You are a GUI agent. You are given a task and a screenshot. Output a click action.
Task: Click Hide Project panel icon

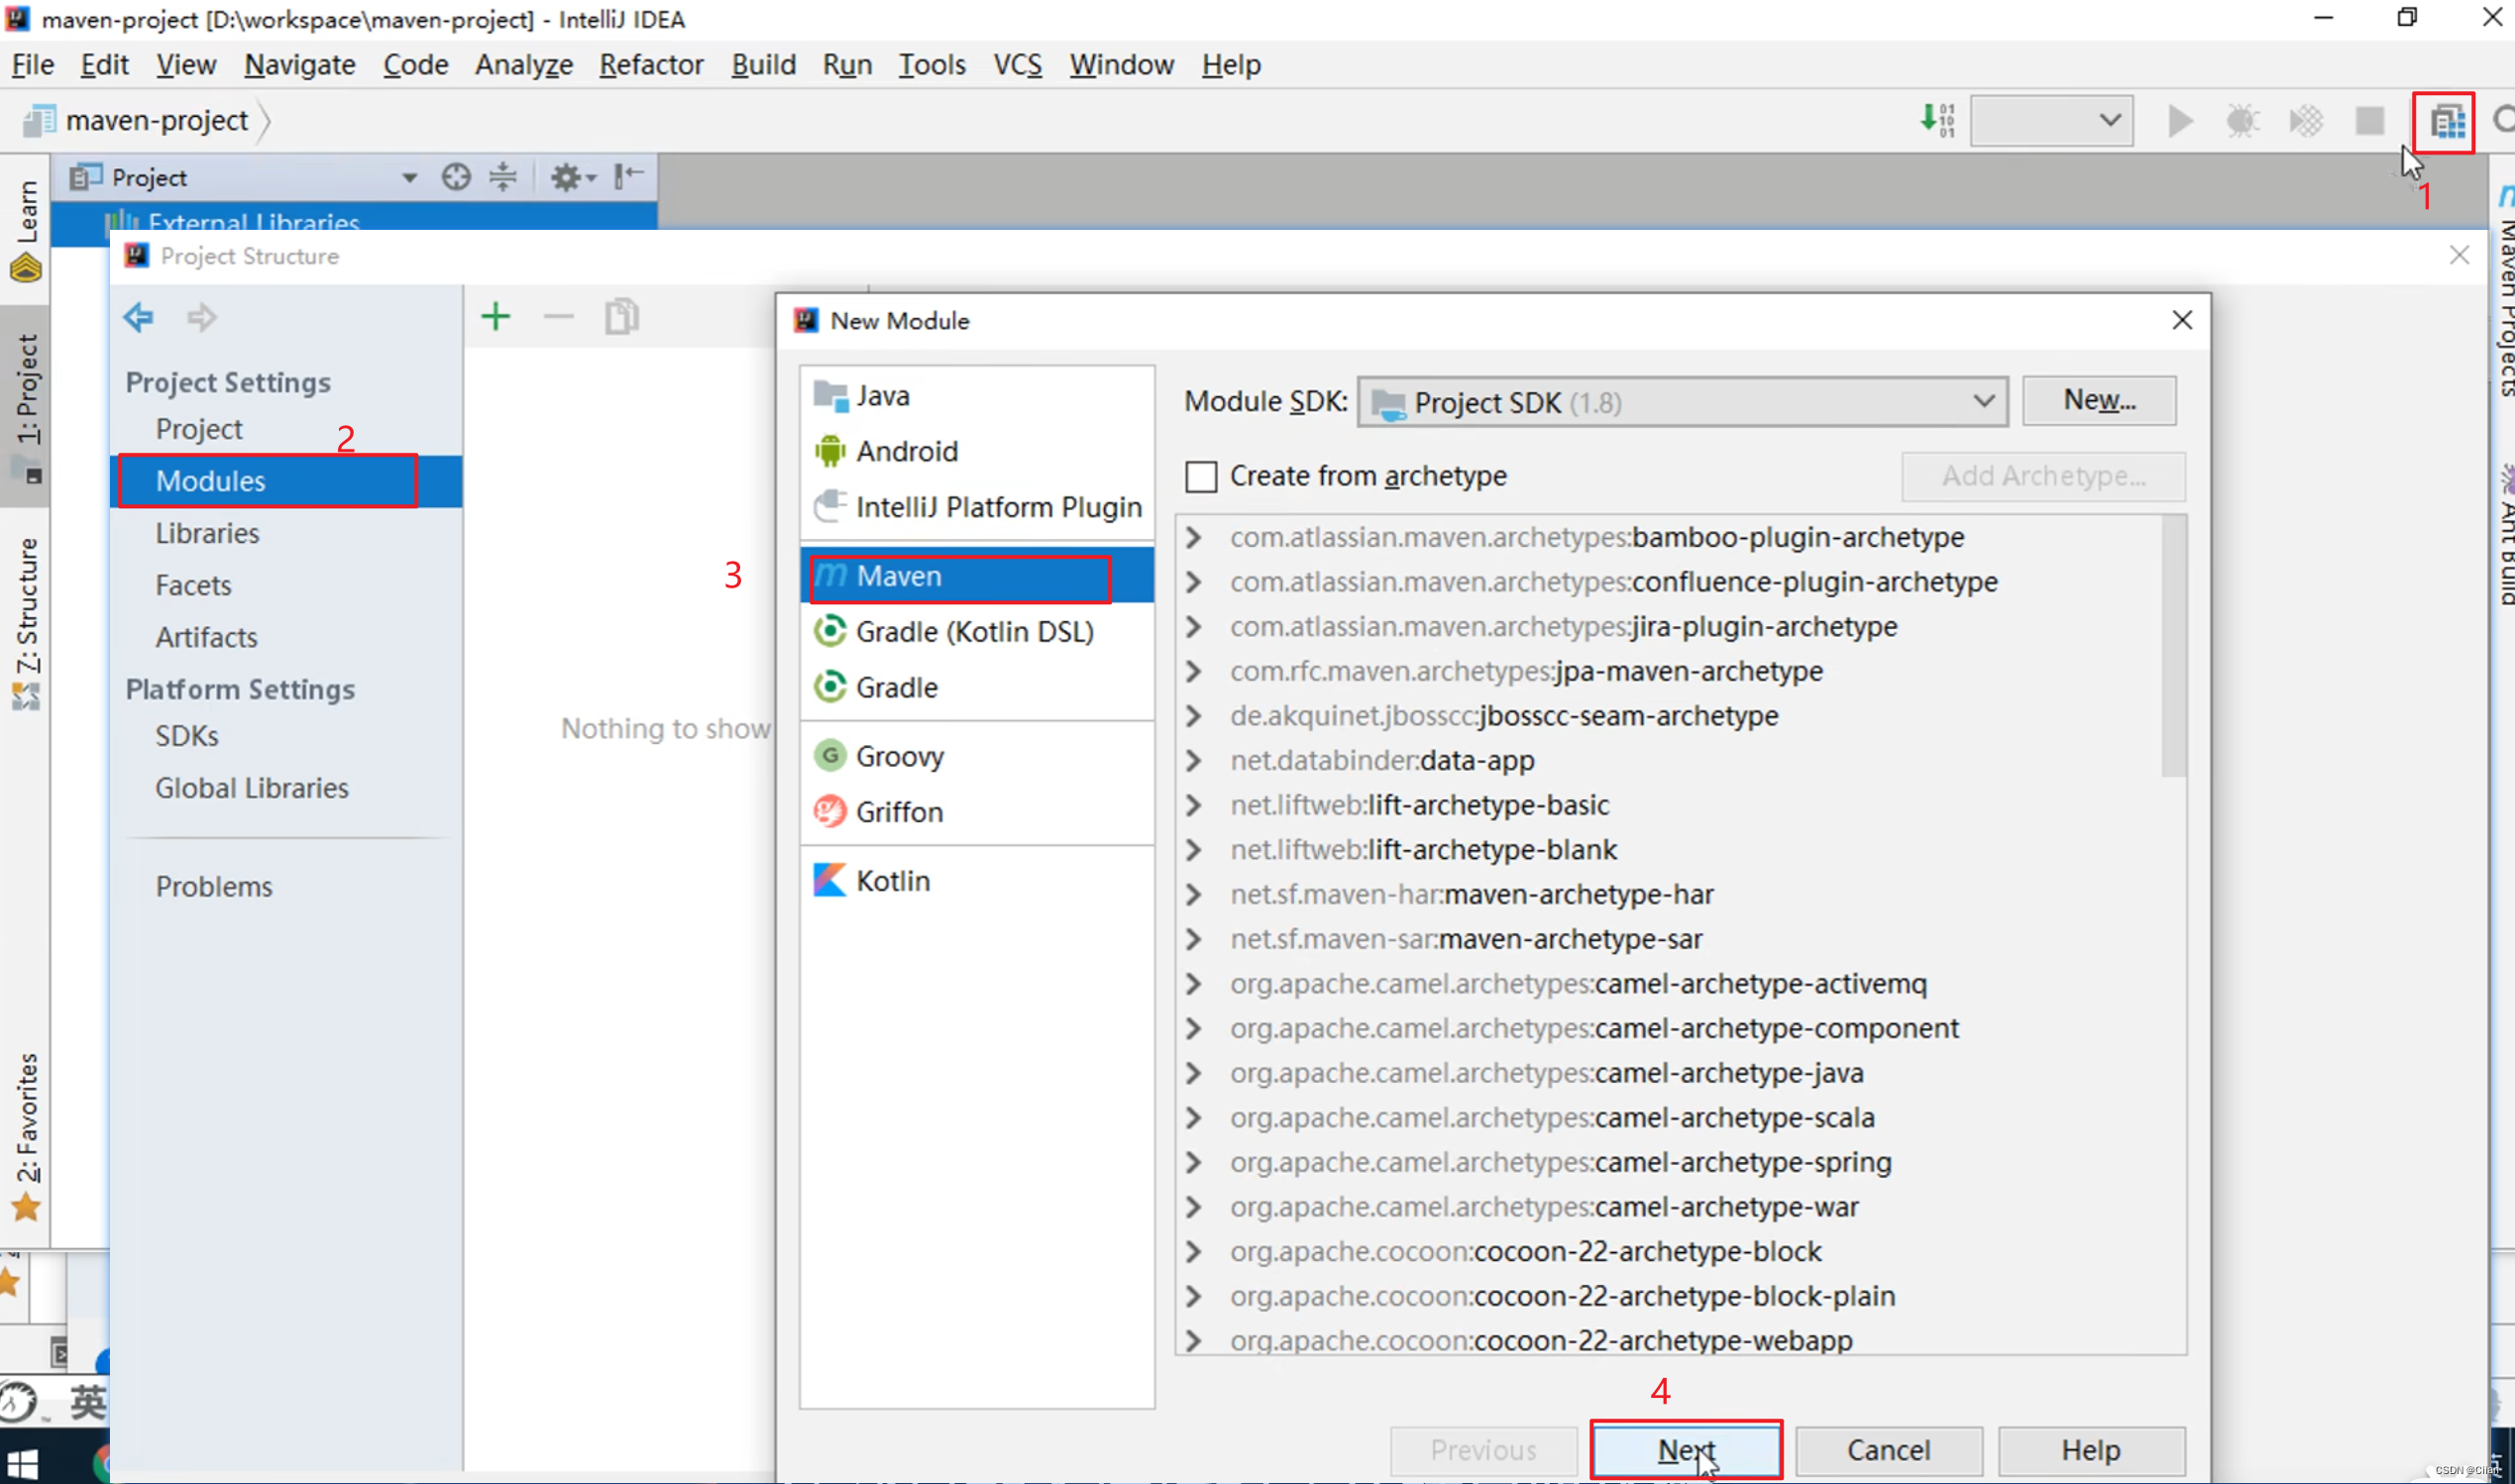[628, 177]
